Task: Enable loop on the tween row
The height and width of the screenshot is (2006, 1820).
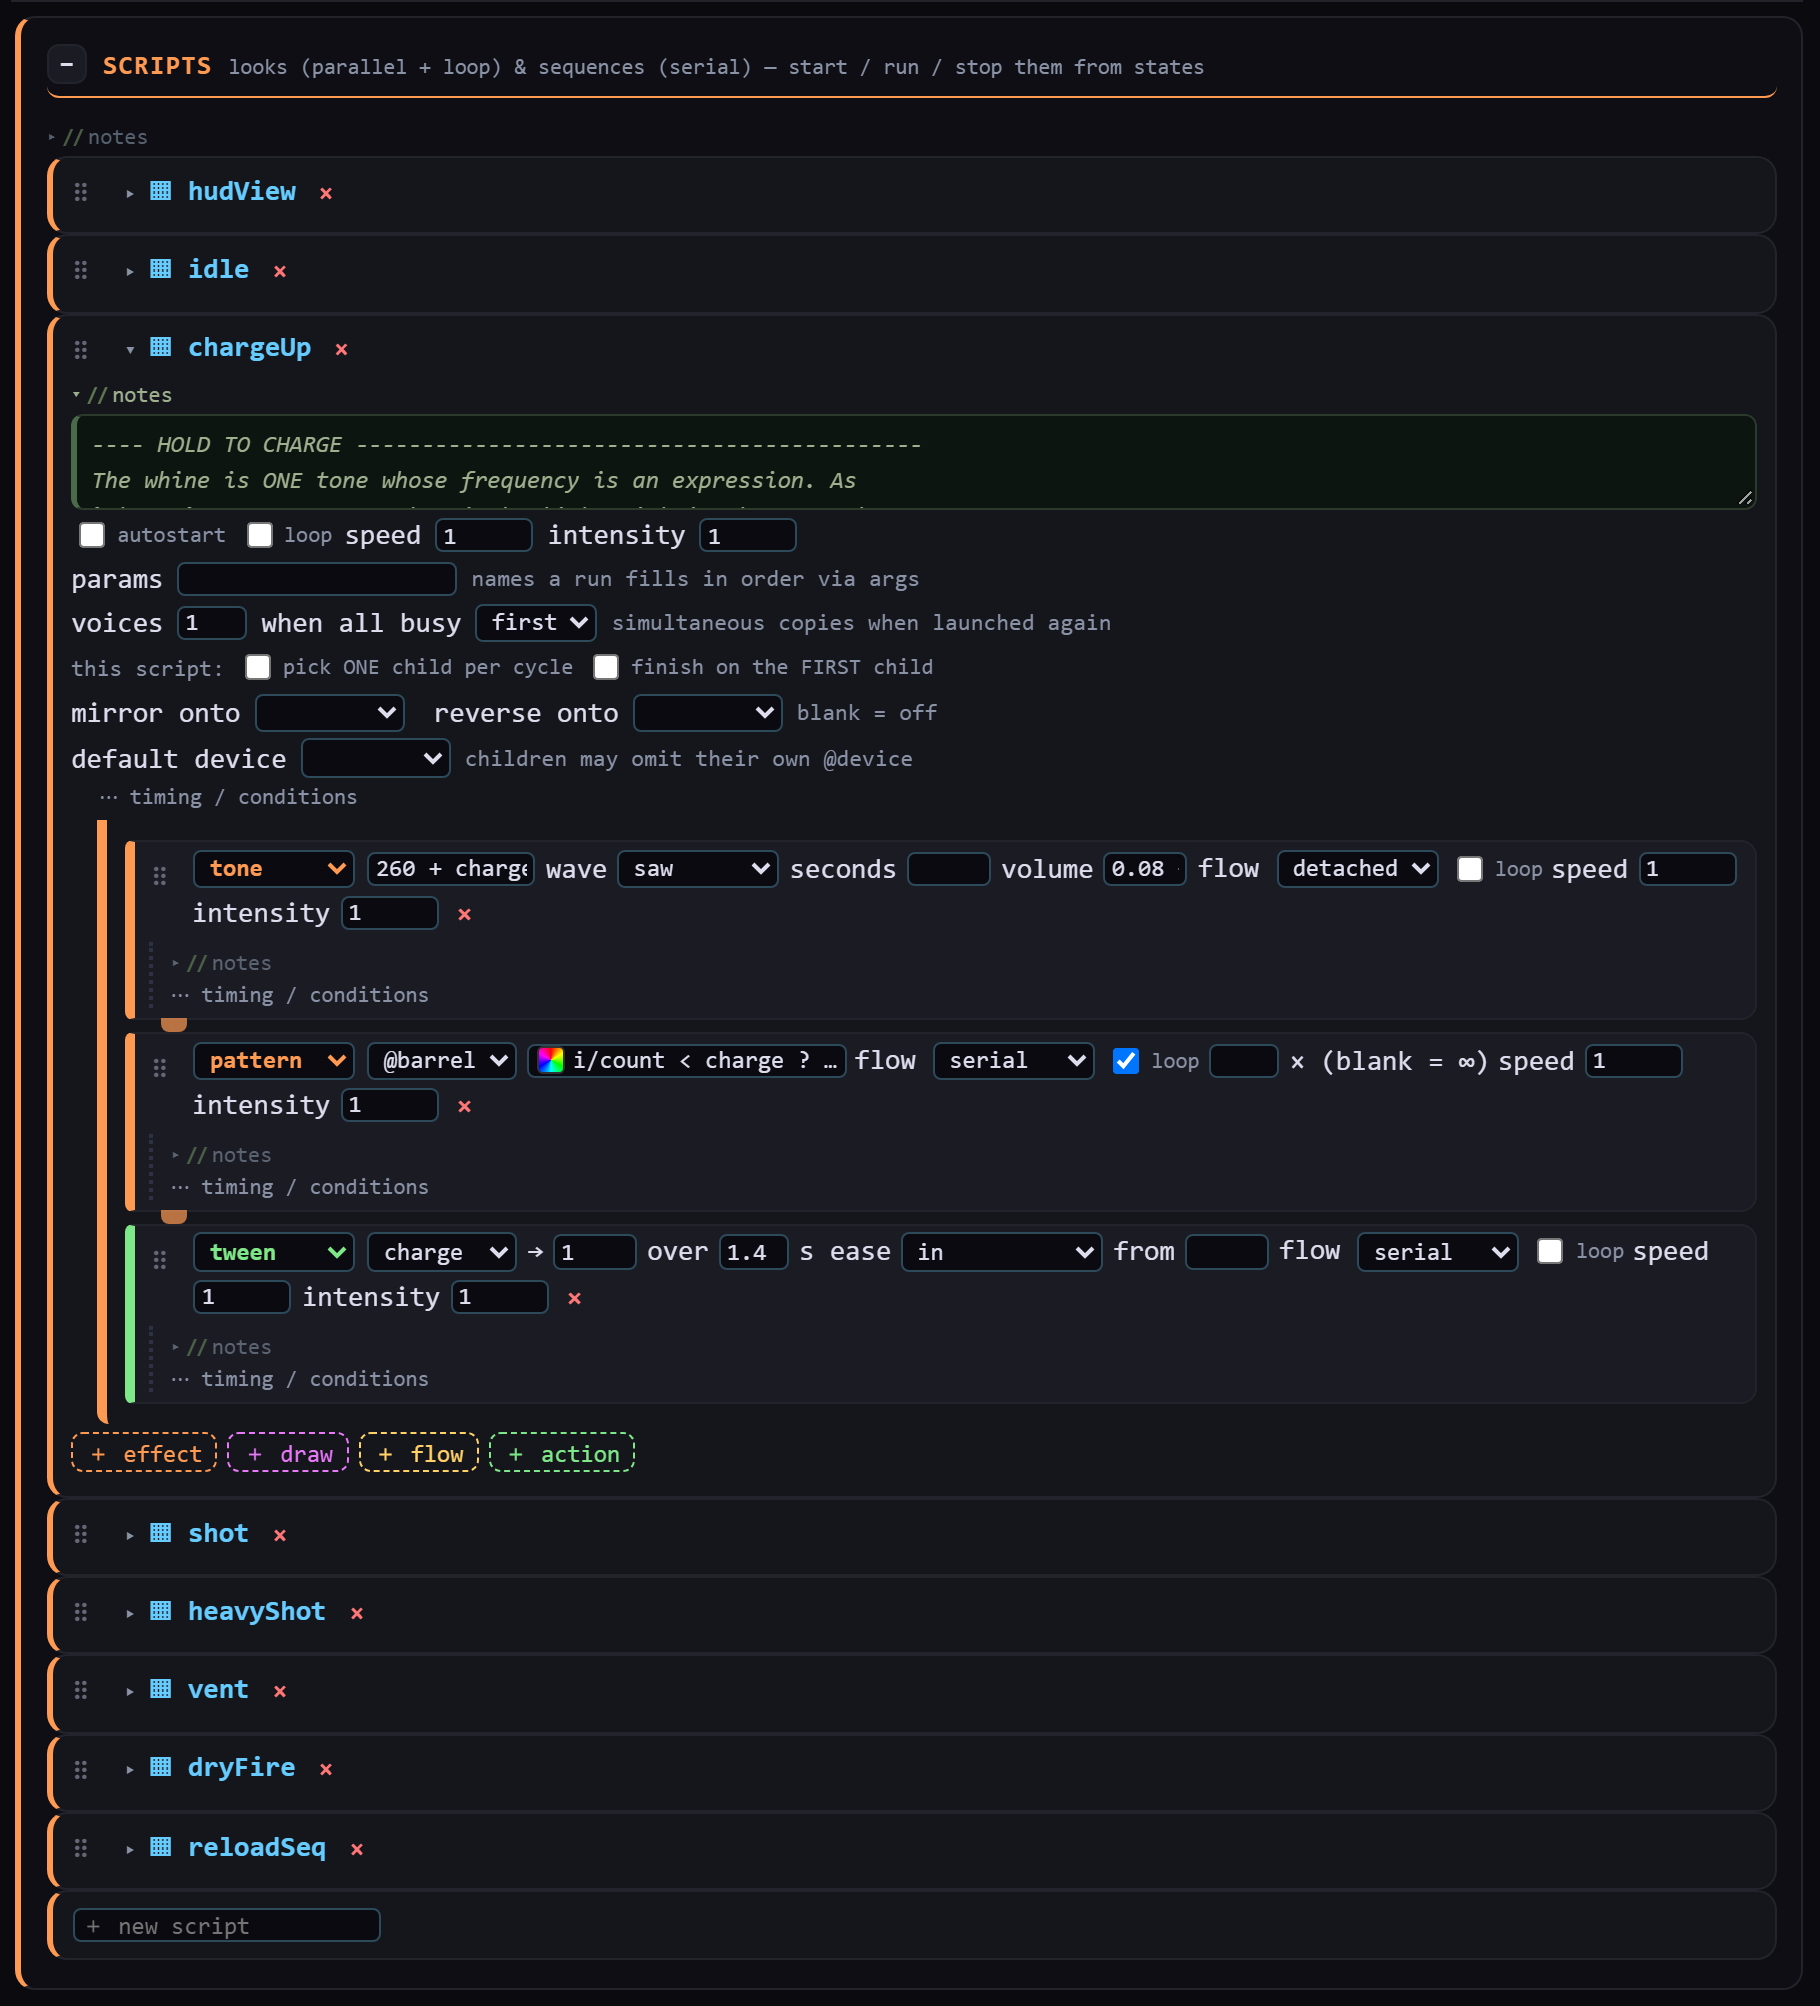Action: pos(1550,1251)
